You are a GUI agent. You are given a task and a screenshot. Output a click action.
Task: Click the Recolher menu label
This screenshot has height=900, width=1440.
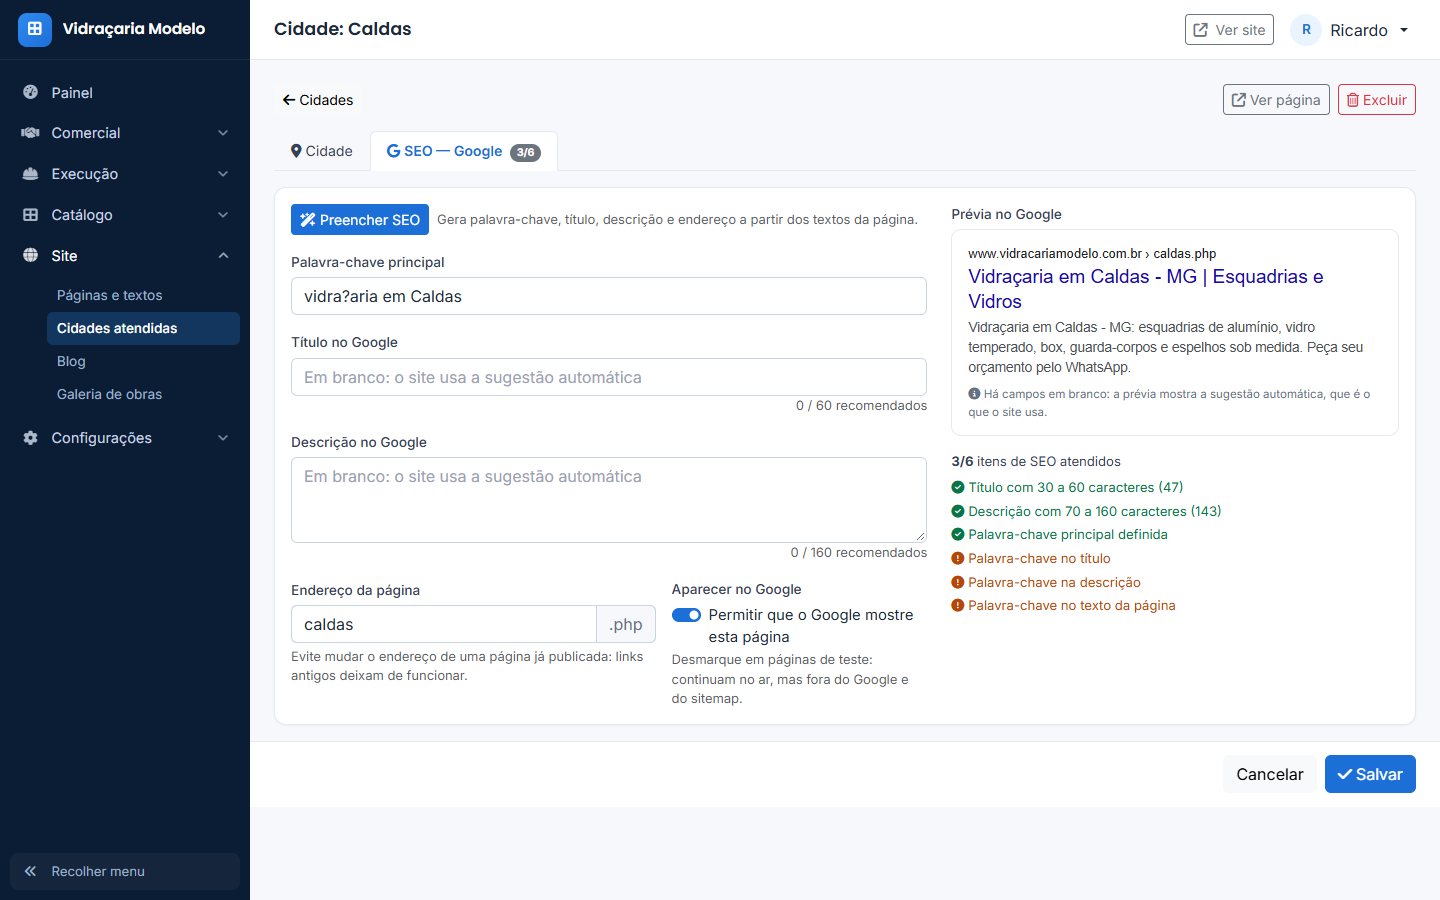tap(98, 871)
